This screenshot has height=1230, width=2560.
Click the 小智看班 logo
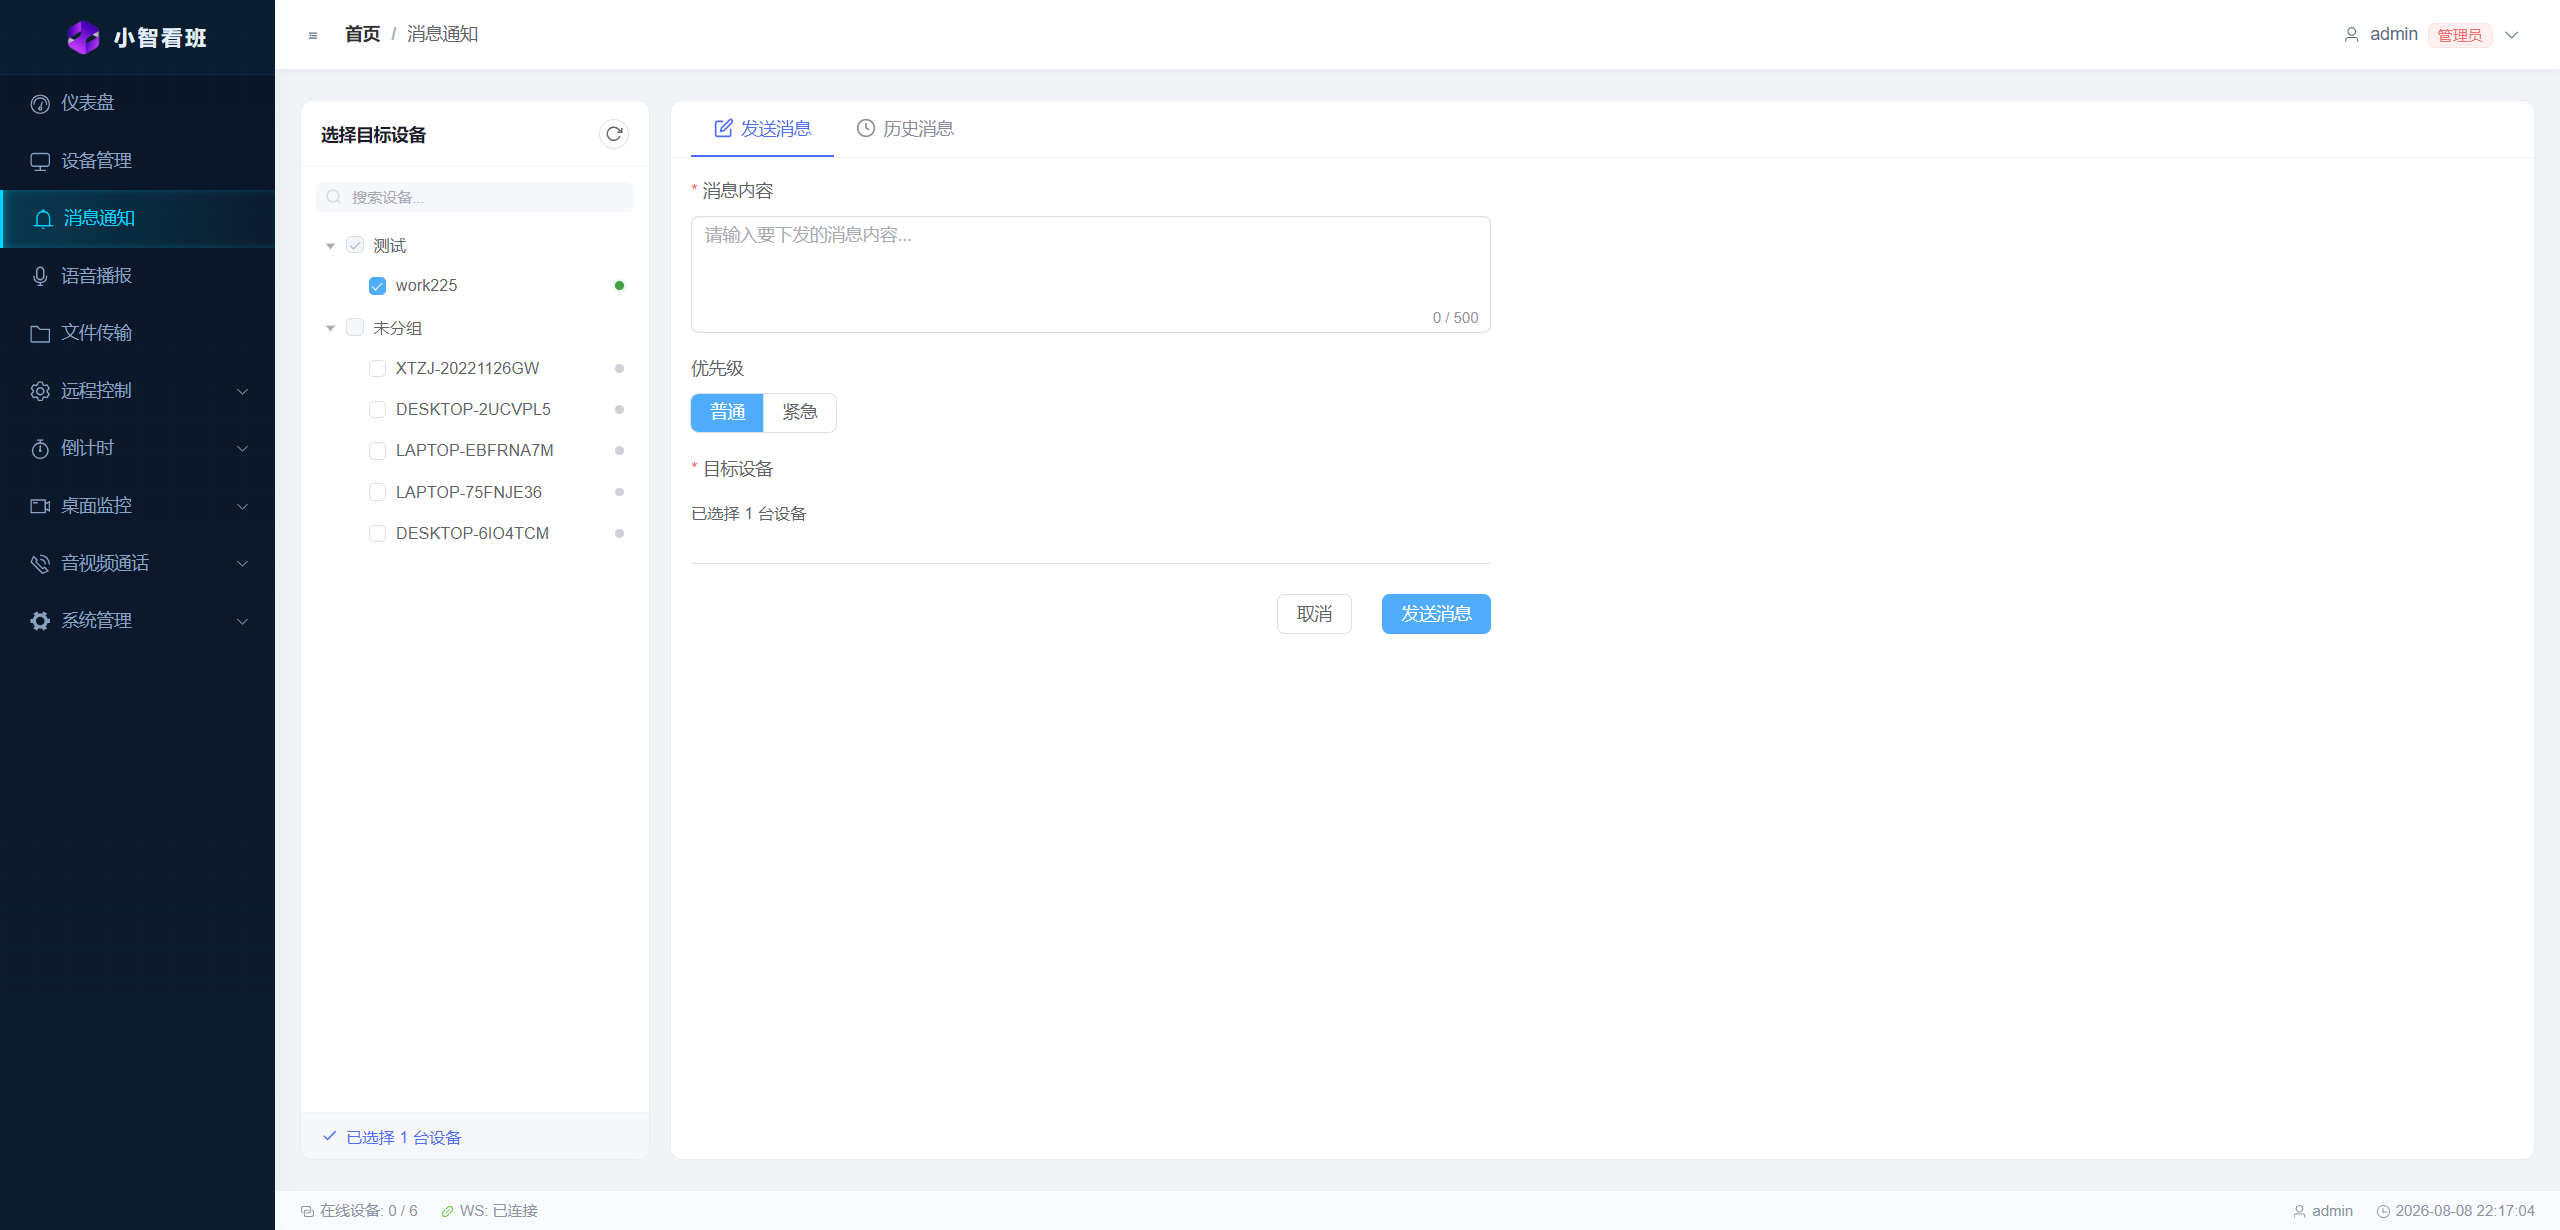(x=137, y=38)
